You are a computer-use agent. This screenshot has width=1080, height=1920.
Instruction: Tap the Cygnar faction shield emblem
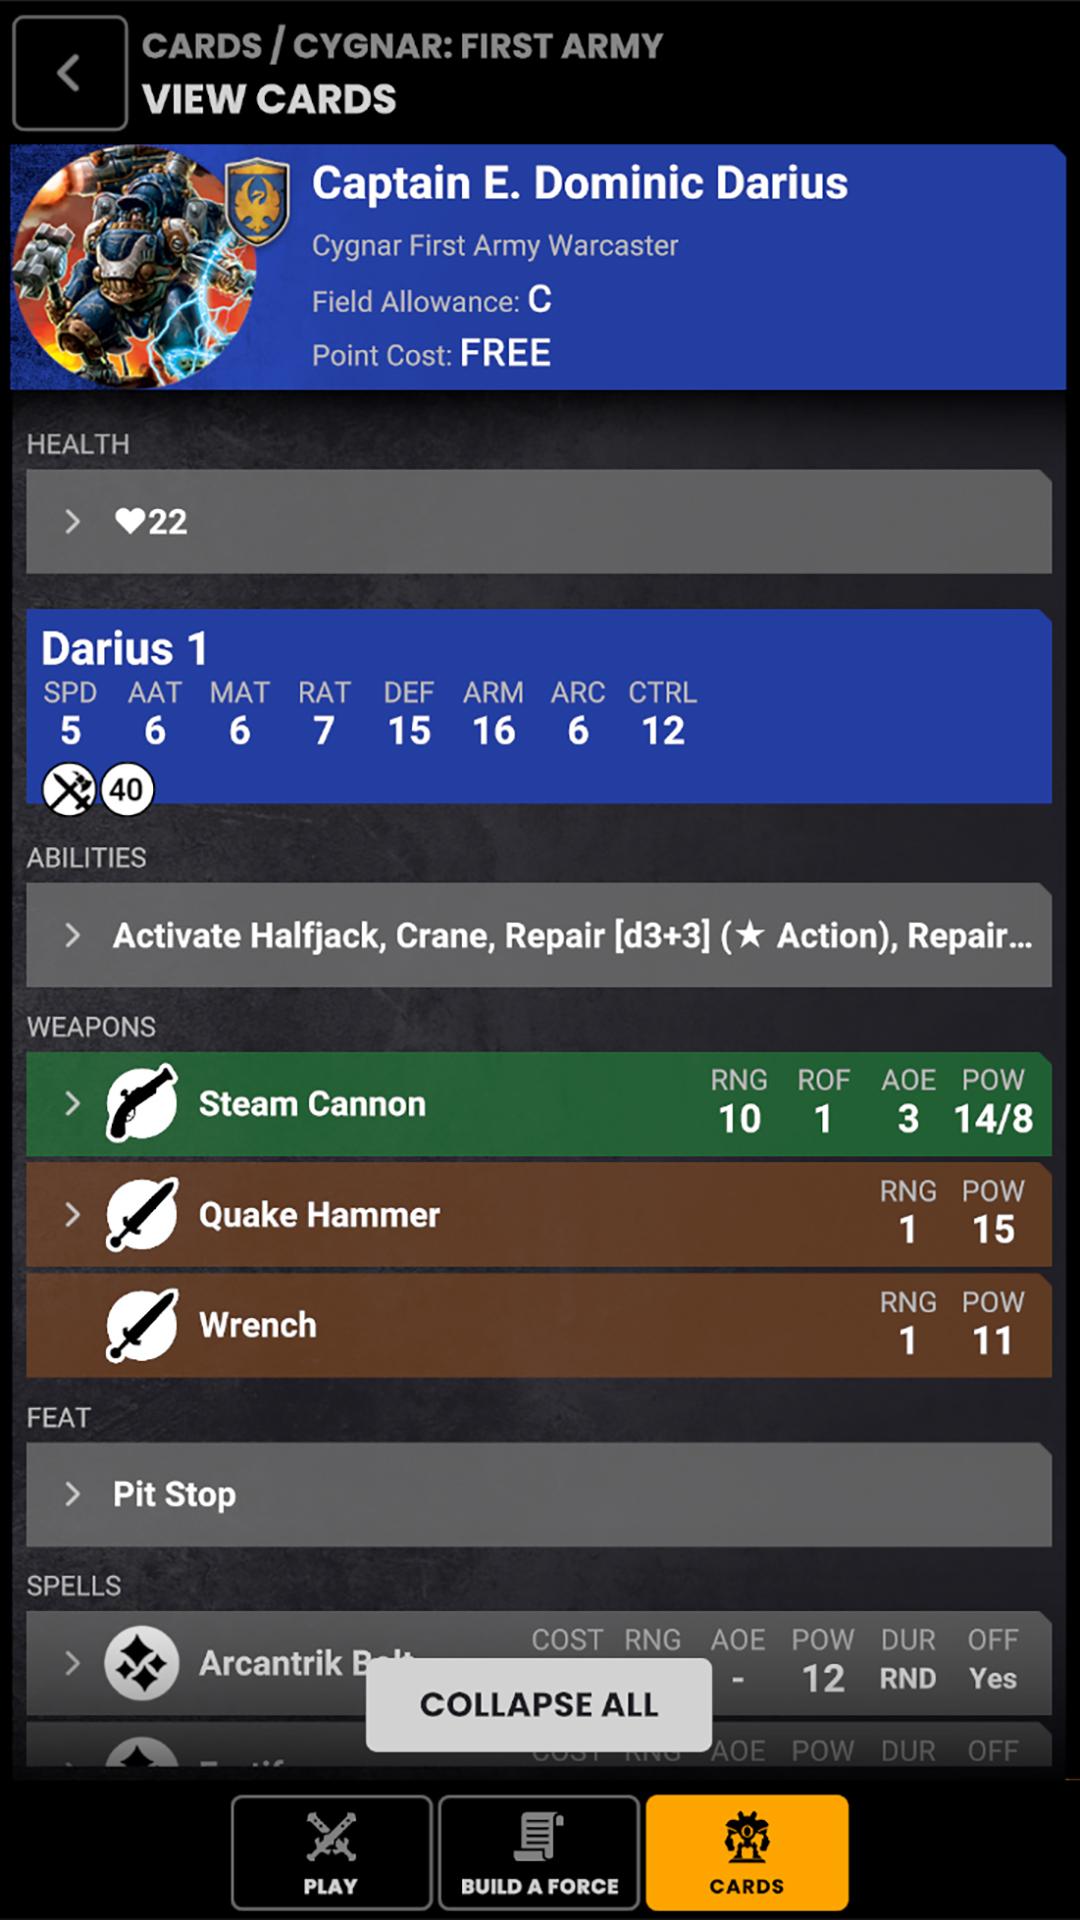click(258, 202)
